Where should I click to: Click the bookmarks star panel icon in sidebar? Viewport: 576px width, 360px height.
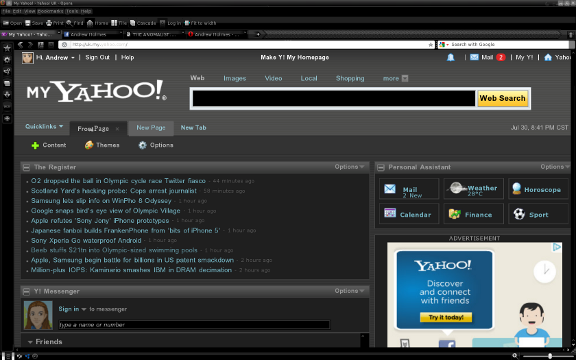(7, 48)
